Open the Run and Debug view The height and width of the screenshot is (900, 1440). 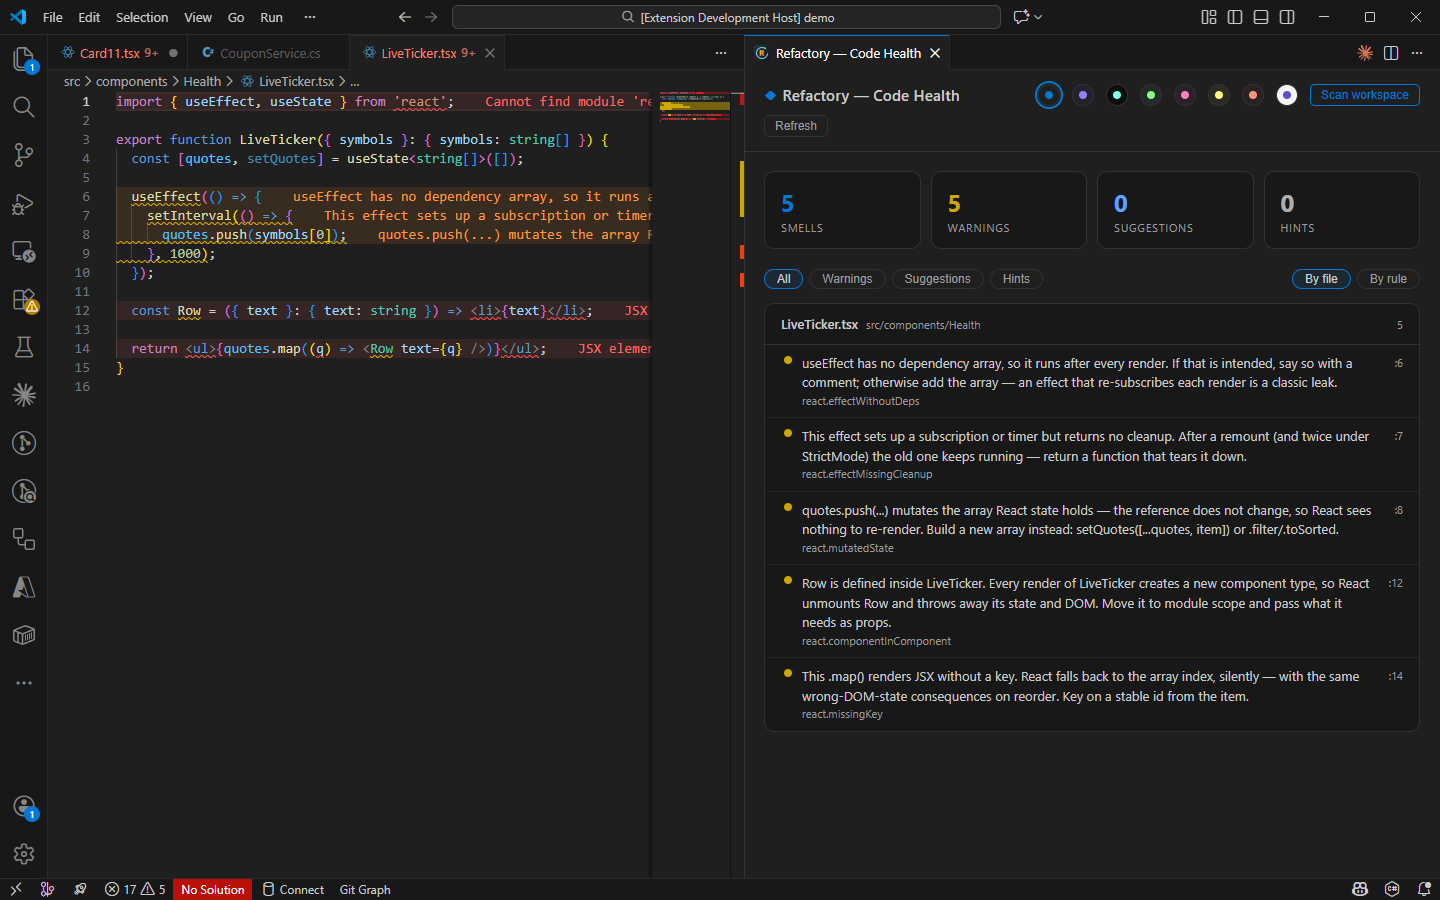point(24,204)
